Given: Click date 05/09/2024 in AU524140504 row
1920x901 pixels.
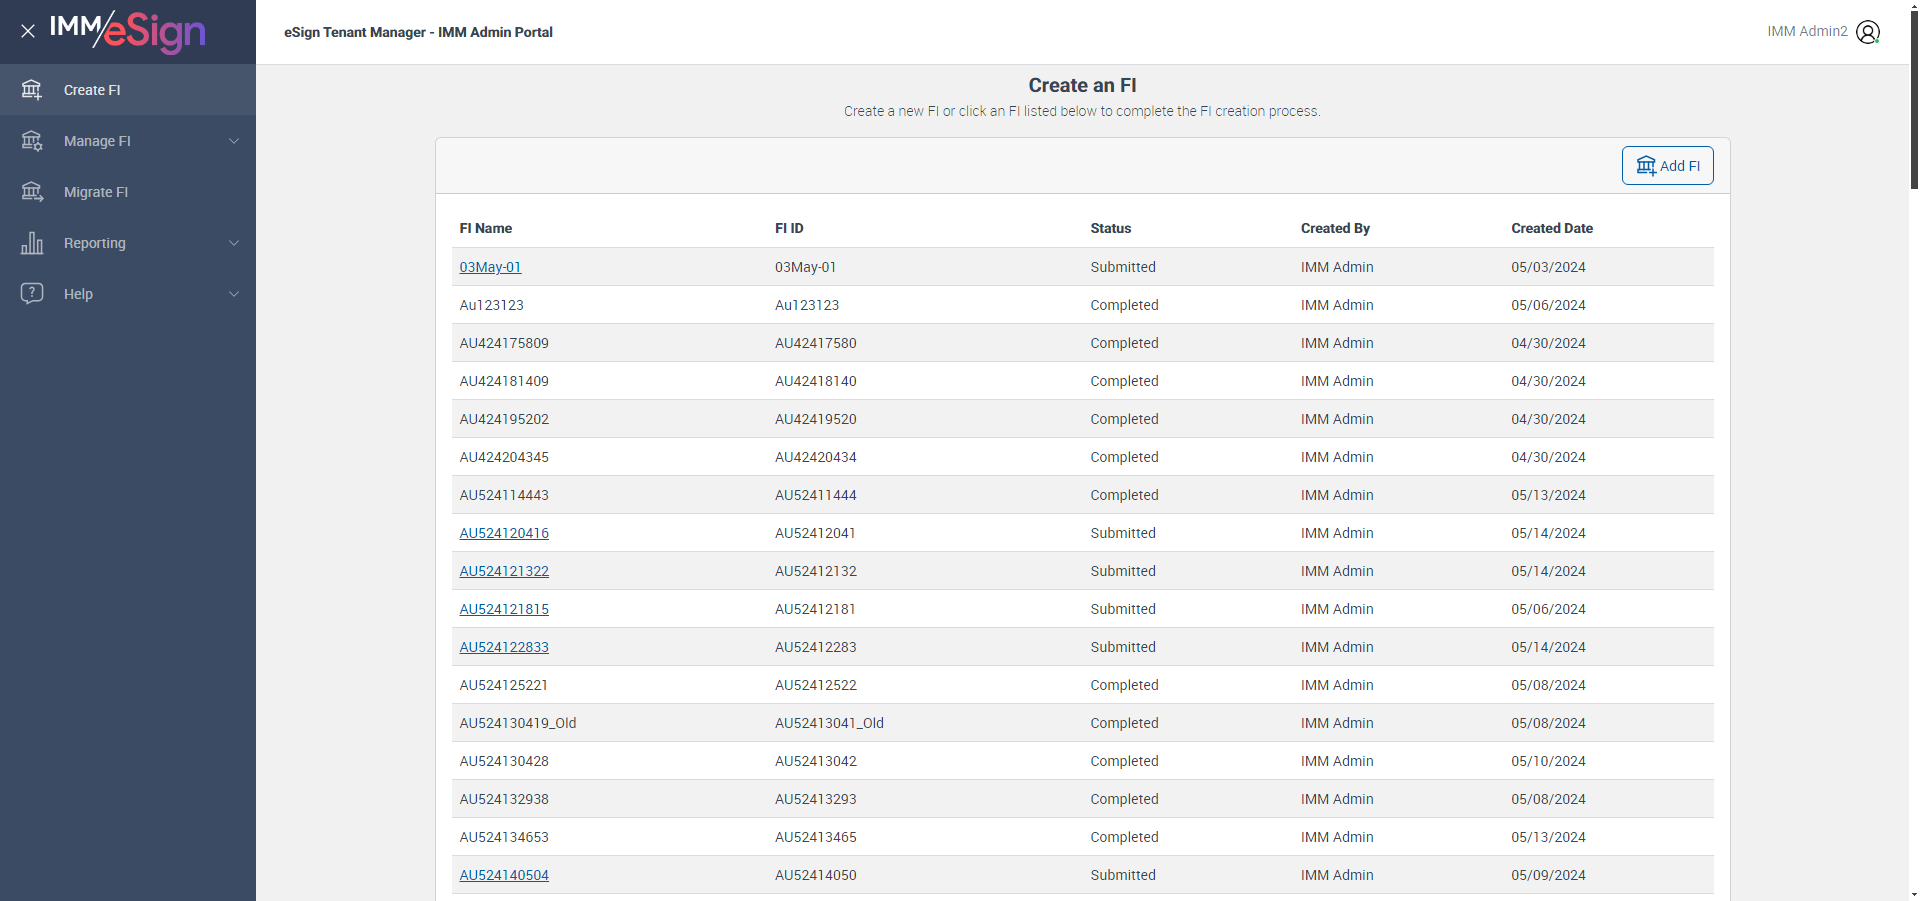Looking at the screenshot, I should click(x=1548, y=875).
